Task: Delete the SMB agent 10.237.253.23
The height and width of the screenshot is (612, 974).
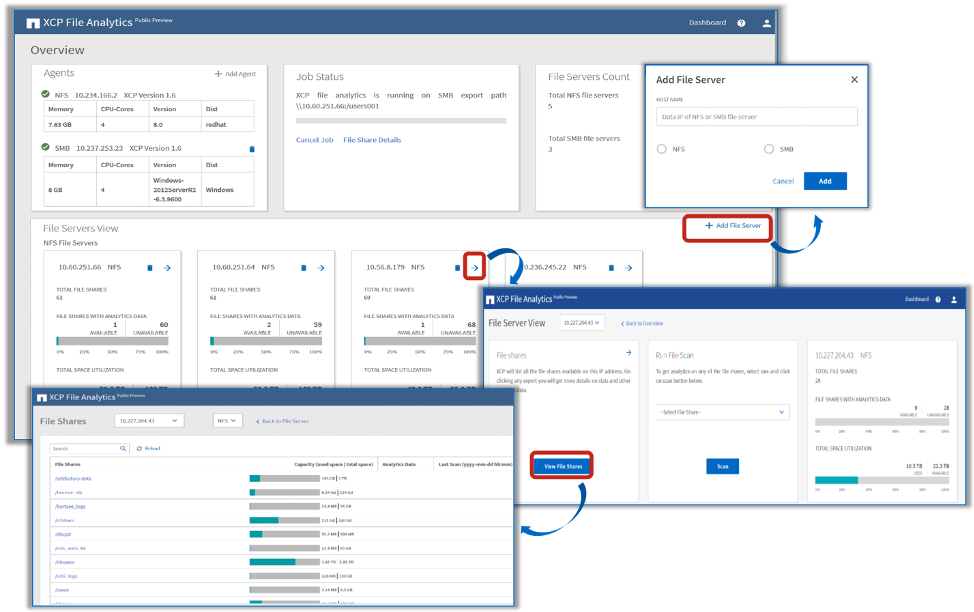Action: [251, 149]
